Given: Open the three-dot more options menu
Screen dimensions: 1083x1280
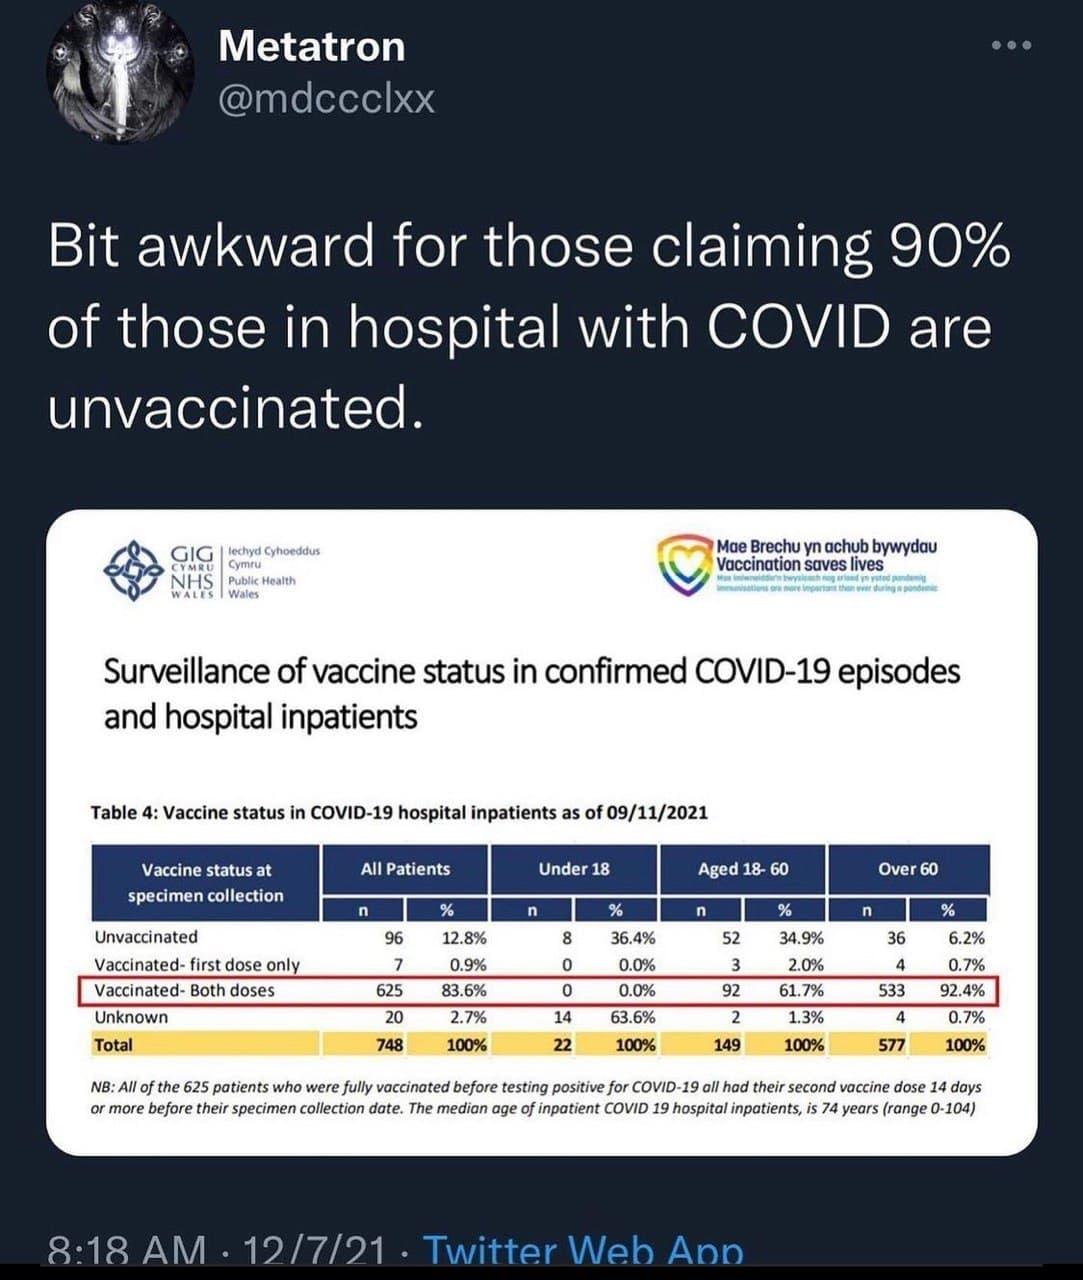Looking at the screenshot, I should (x=1011, y=45).
